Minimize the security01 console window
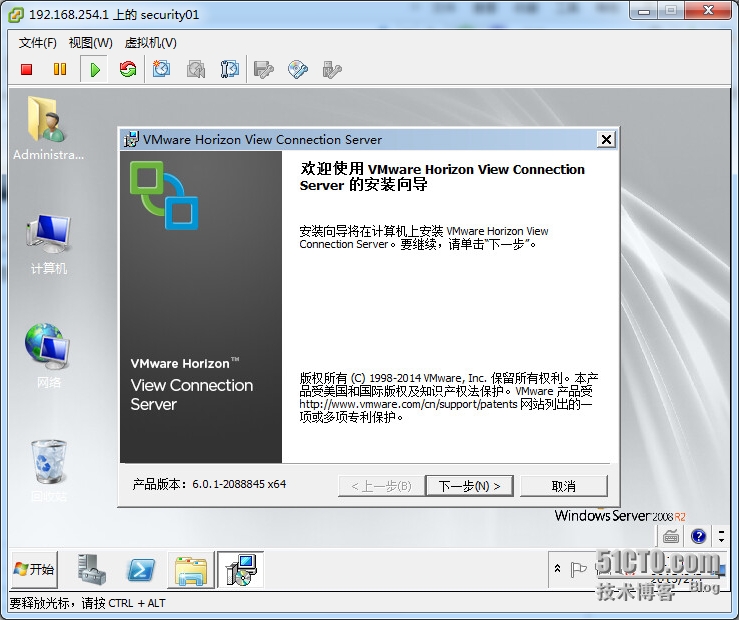Viewport: 739px width, 620px height. 644,10
